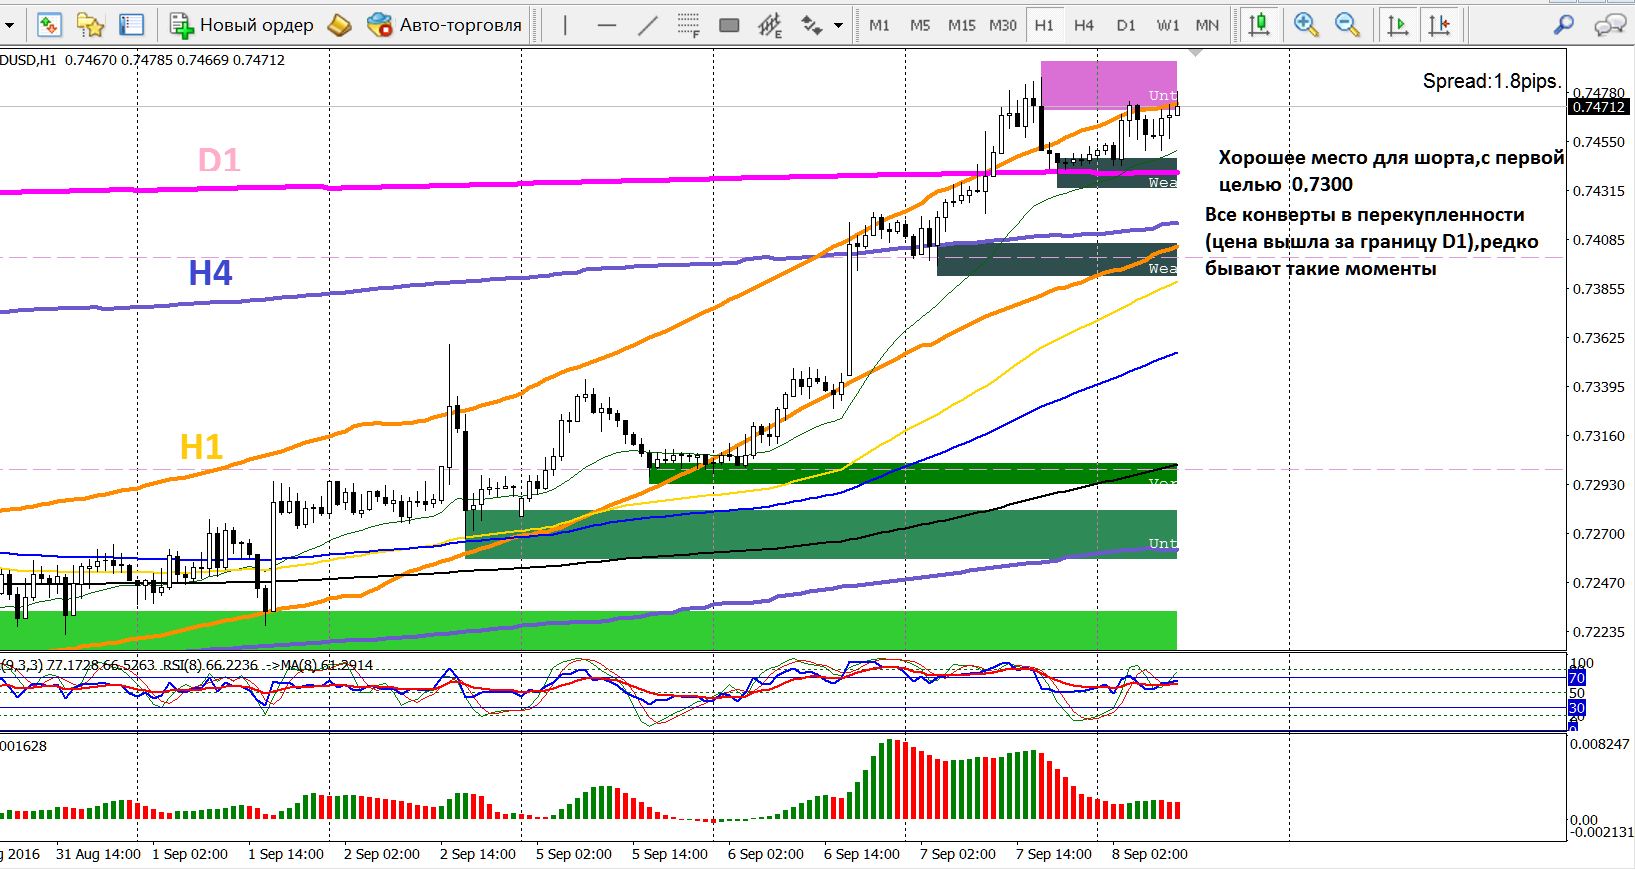Toggle Авто-торговля auto-trading
This screenshot has height=870, width=1635.
tap(444, 25)
